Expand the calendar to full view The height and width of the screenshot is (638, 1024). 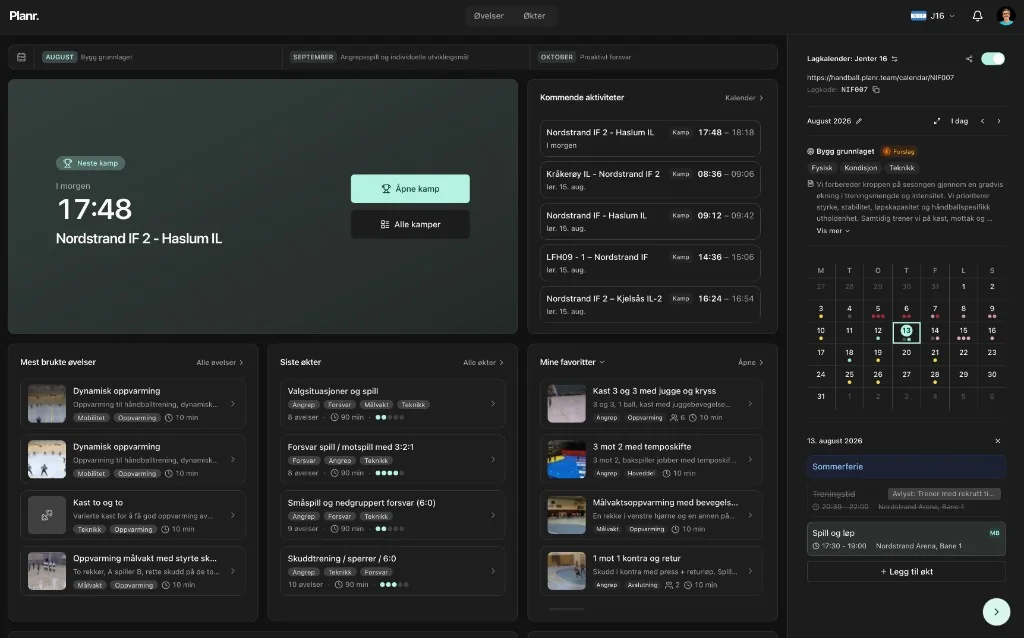[936, 121]
